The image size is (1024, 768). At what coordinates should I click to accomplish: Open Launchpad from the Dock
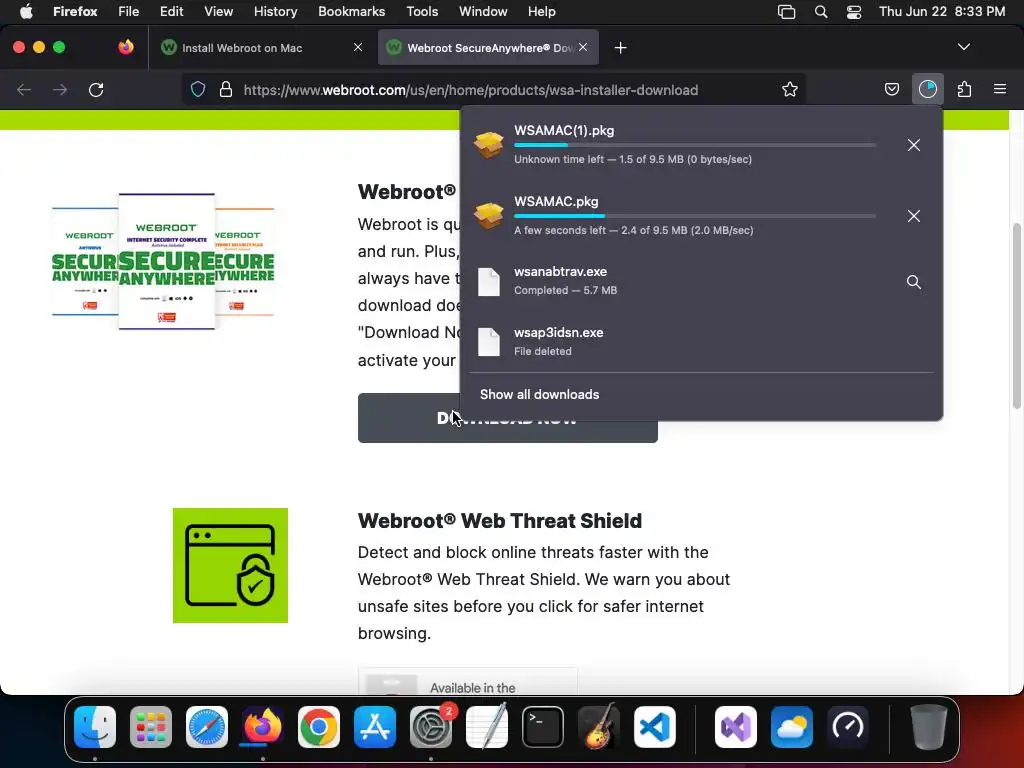coord(151,727)
